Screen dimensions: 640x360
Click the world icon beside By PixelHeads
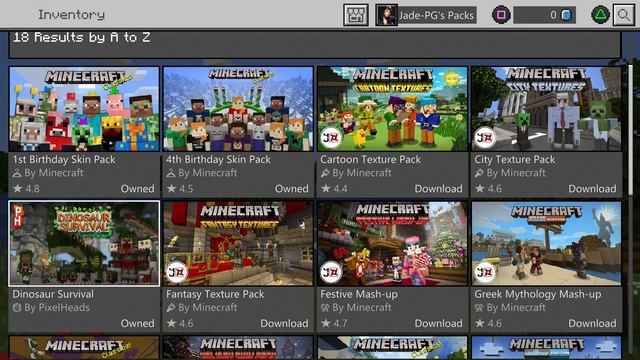point(17,308)
